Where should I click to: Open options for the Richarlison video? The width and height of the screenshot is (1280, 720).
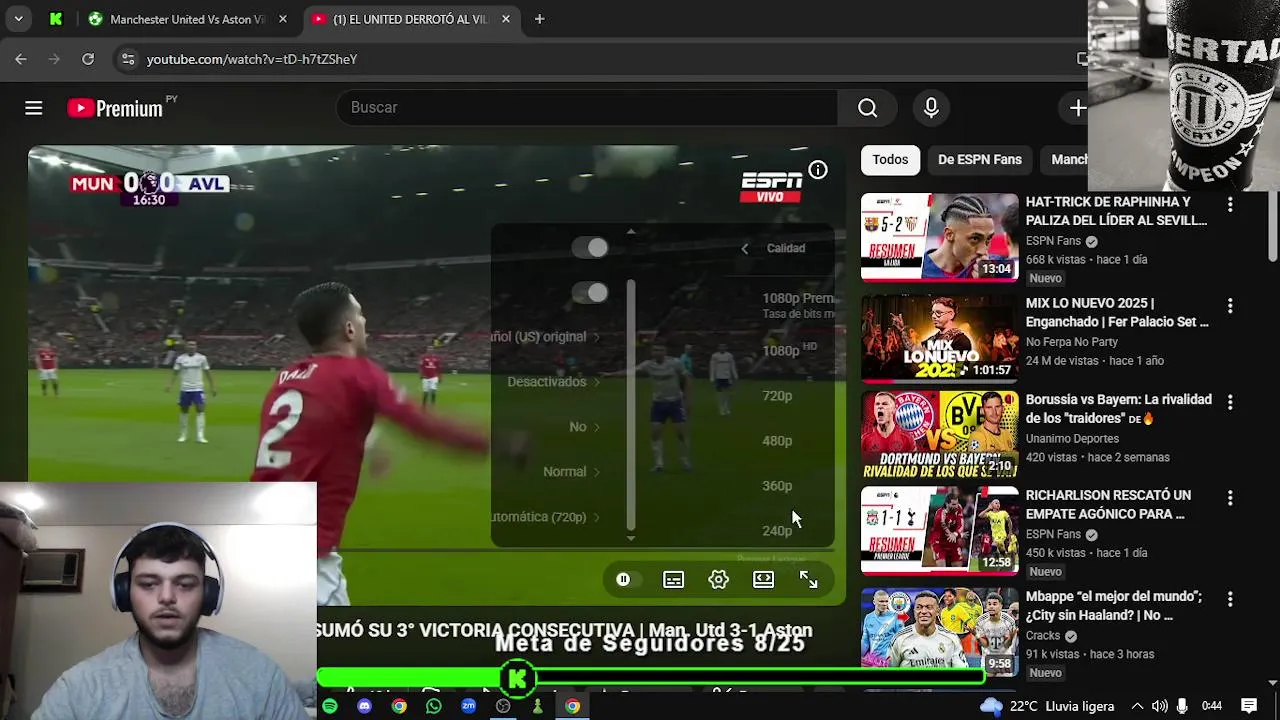(1230, 498)
